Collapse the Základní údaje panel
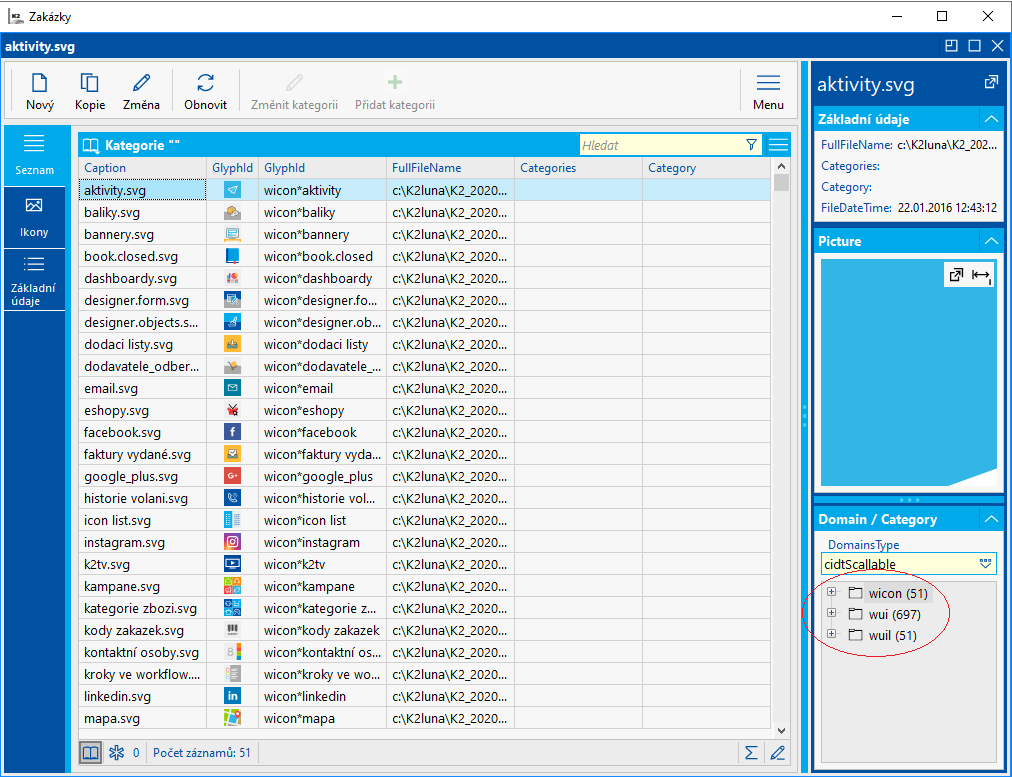 point(990,119)
